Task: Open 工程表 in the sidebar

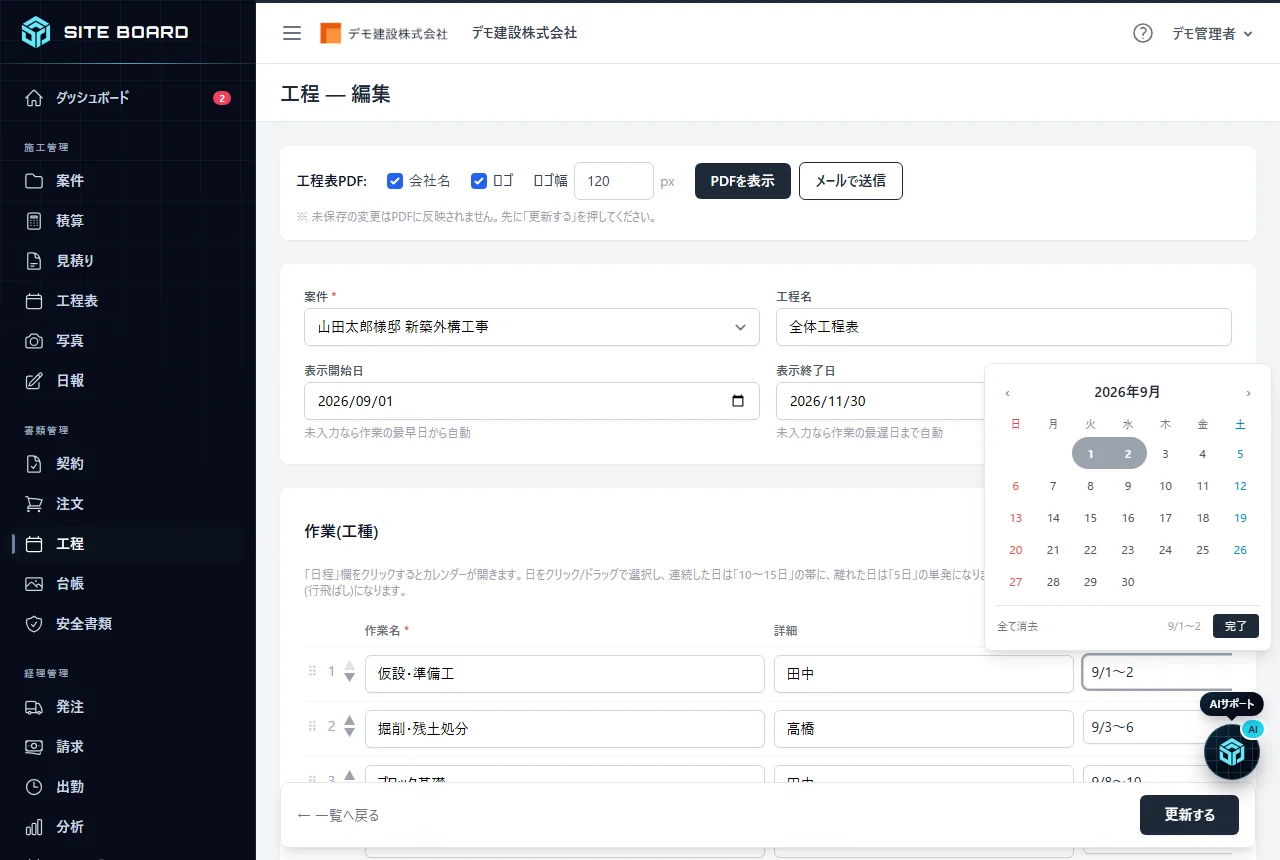Action: pyautogui.click(x=128, y=301)
